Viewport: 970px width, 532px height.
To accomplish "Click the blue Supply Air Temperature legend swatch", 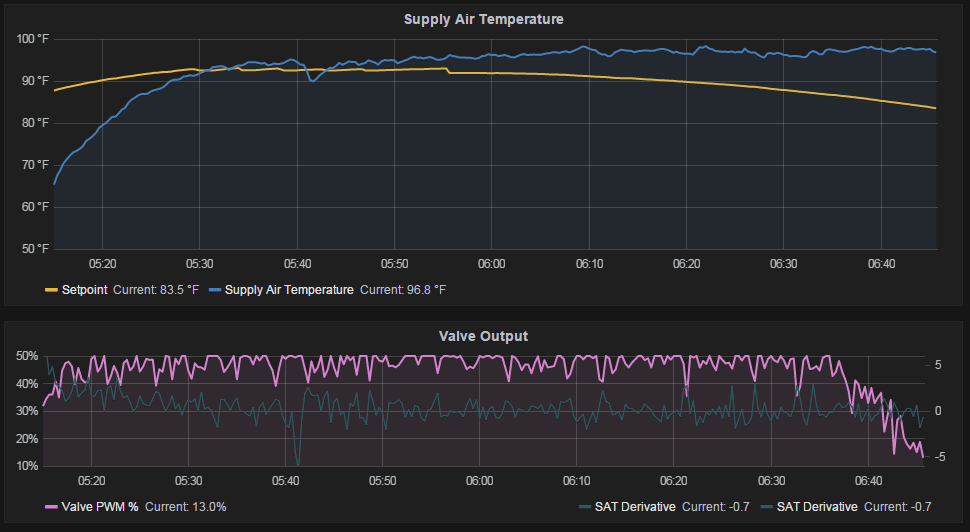I will click(215, 290).
